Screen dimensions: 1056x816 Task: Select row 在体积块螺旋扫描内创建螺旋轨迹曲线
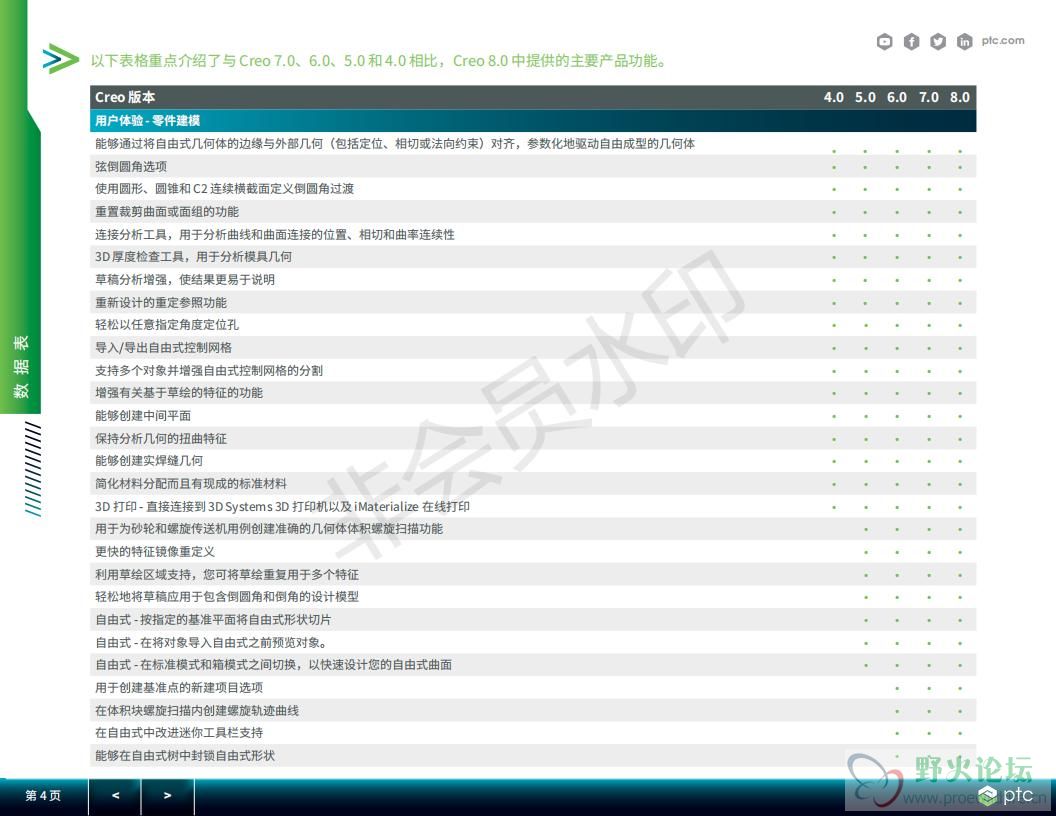(x=533, y=710)
